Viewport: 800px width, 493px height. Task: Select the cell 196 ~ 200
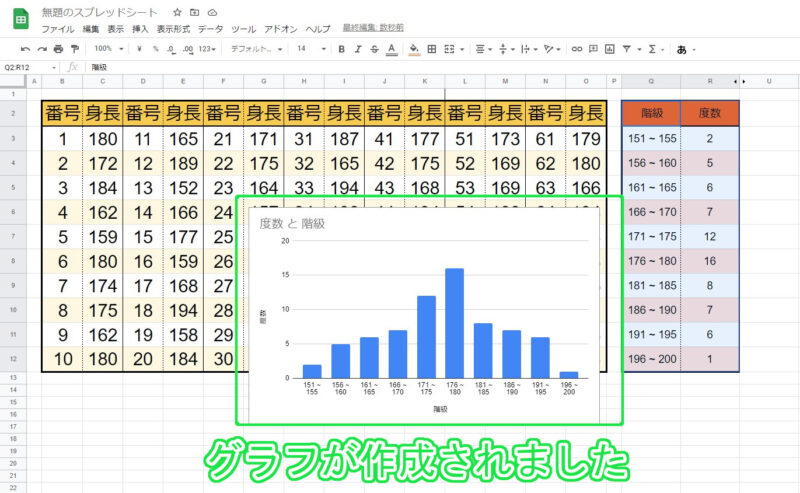[652, 359]
